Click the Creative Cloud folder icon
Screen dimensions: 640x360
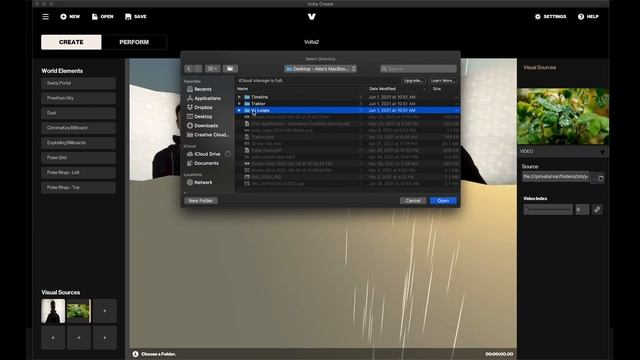click(190, 135)
